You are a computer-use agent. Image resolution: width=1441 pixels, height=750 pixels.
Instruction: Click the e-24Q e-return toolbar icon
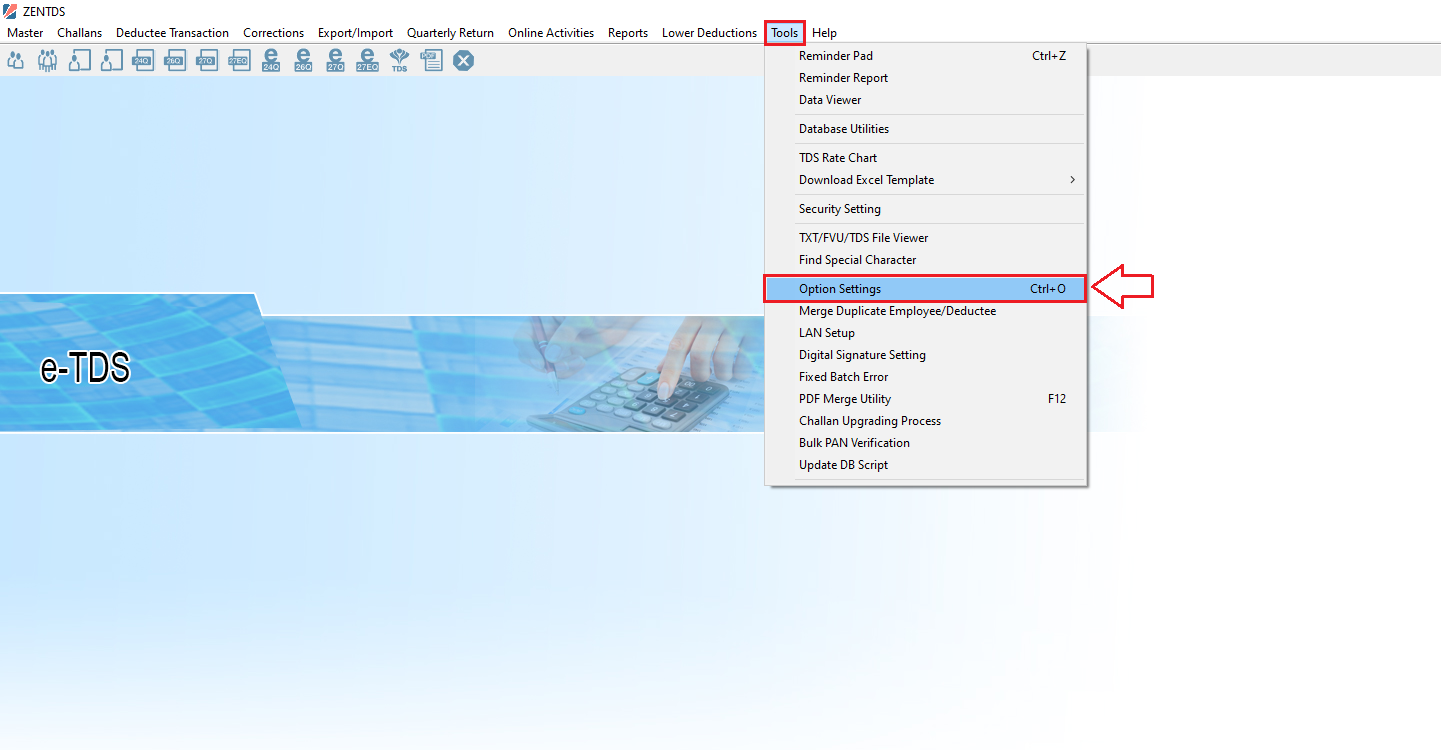pyautogui.click(x=271, y=61)
